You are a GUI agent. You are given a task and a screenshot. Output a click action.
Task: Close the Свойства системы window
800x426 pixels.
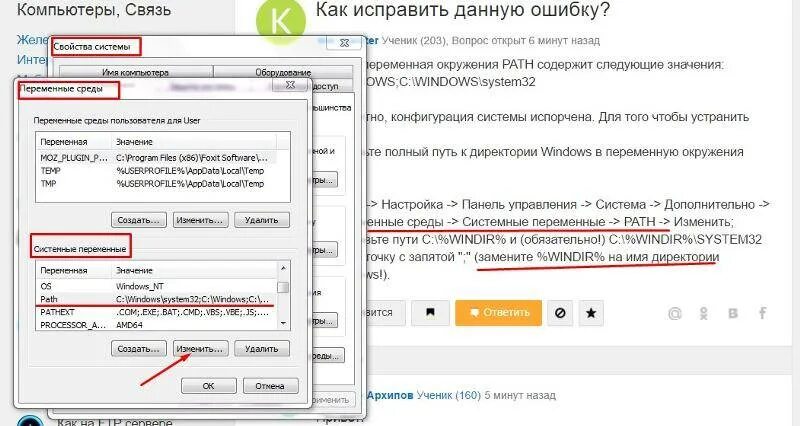[344, 43]
